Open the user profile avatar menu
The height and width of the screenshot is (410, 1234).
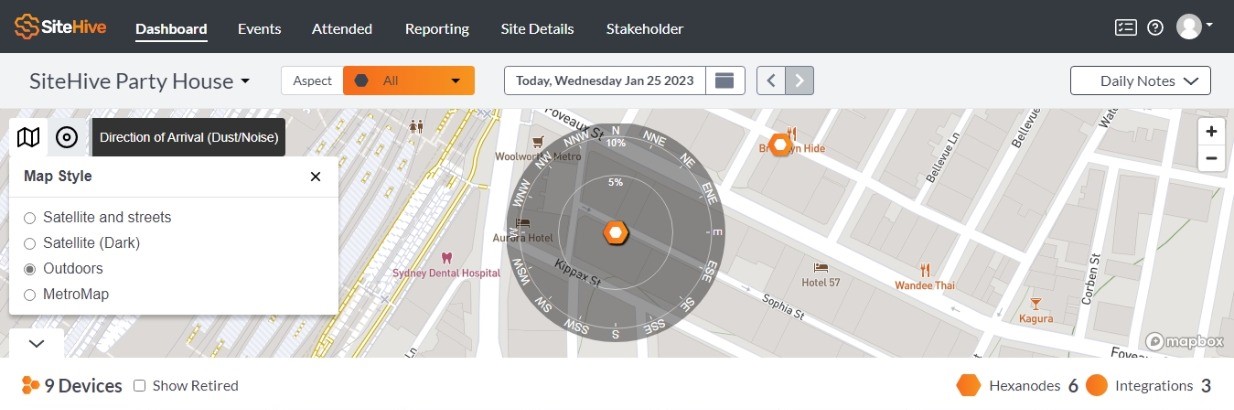point(1194,27)
